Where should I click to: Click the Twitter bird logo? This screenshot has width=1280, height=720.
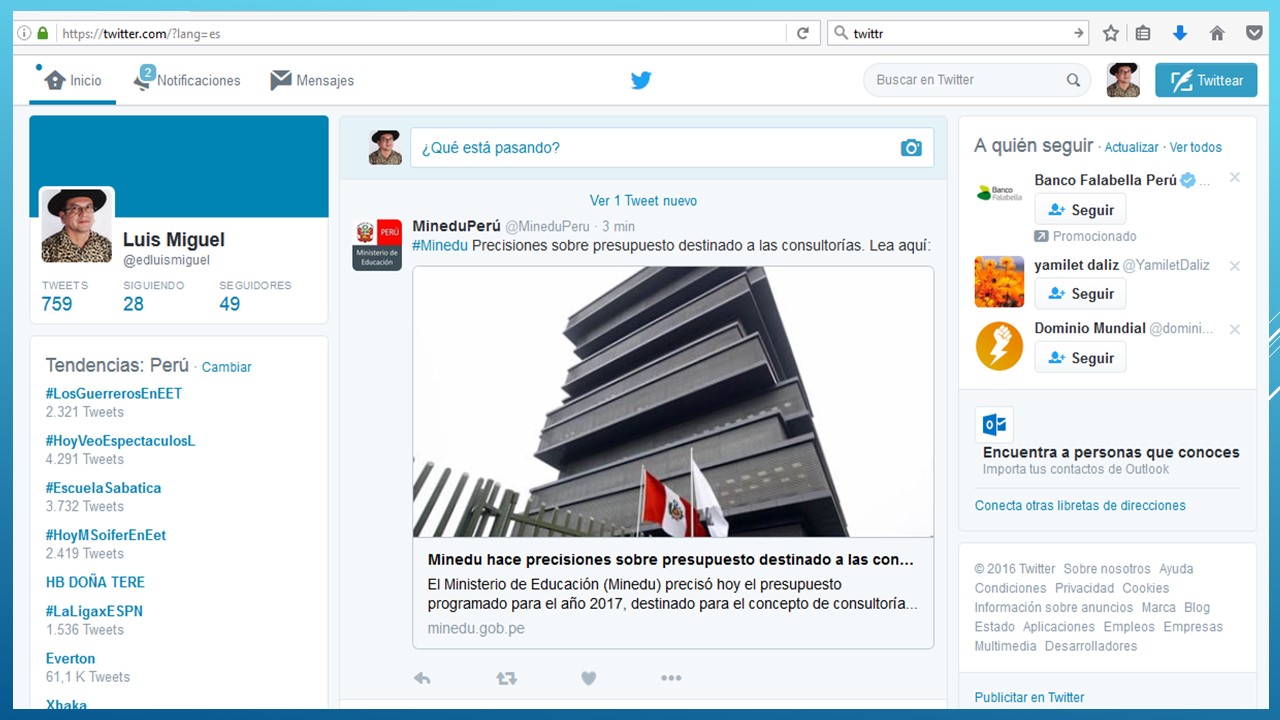coord(641,80)
